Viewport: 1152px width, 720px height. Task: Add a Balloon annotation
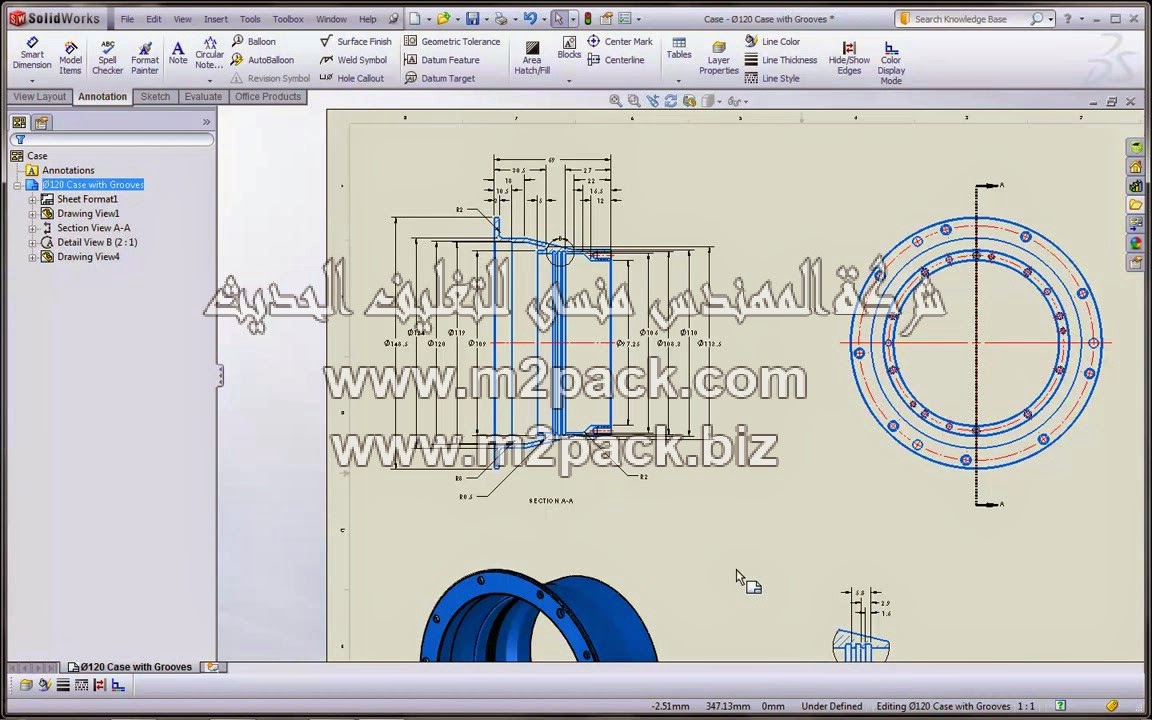pos(253,41)
